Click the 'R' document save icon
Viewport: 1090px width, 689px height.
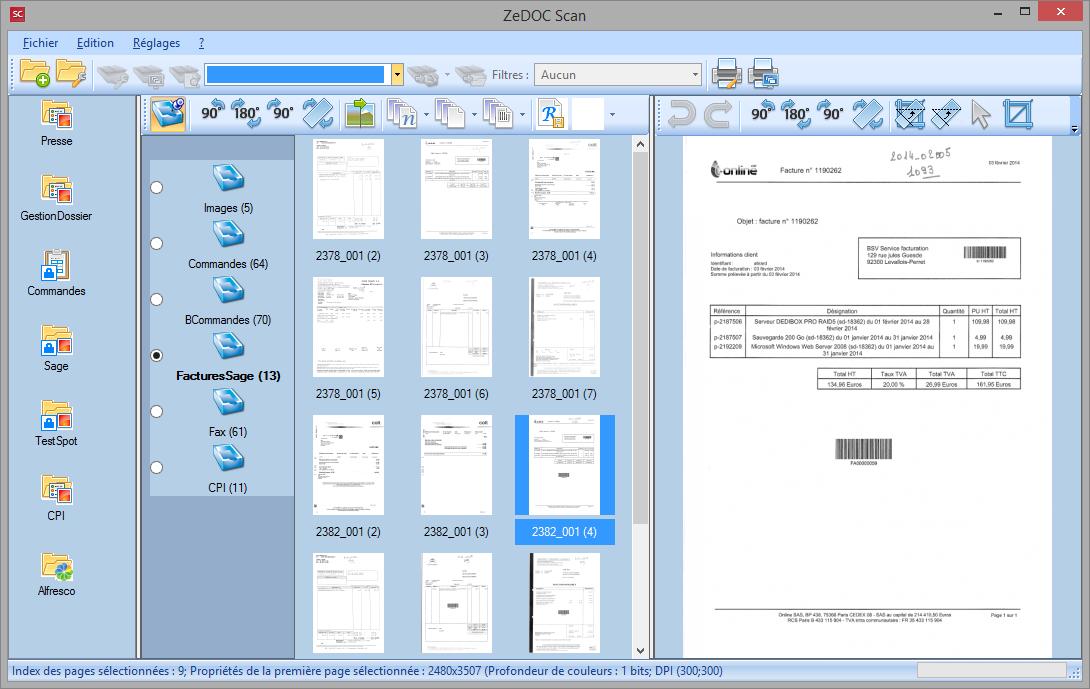[551, 114]
